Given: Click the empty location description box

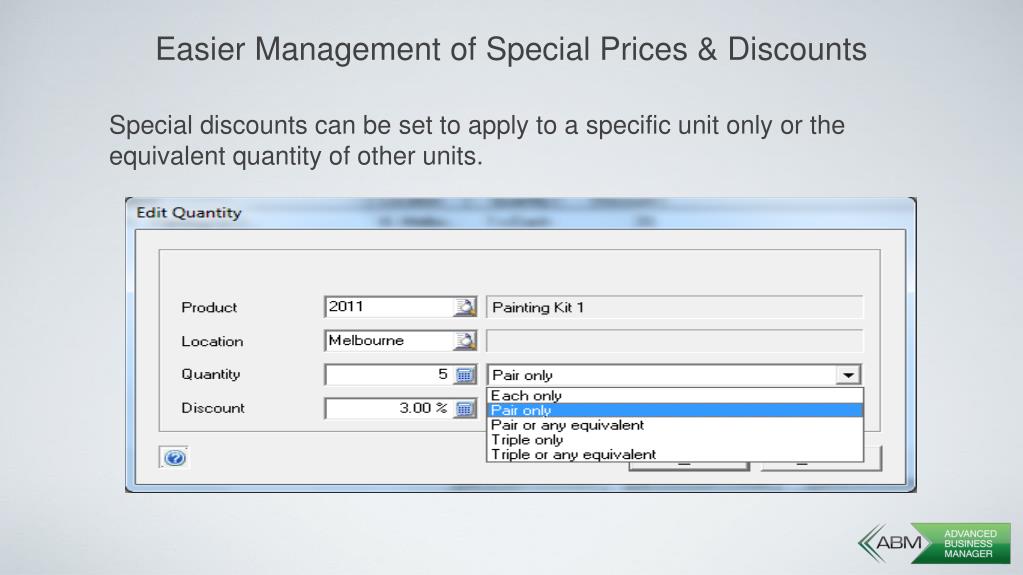Looking at the screenshot, I should tap(674, 341).
